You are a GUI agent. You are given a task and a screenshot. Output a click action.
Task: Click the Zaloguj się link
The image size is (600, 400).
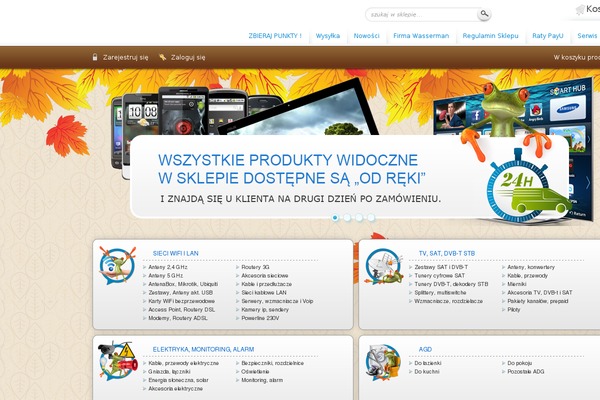pyautogui.click(x=188, y=57)
